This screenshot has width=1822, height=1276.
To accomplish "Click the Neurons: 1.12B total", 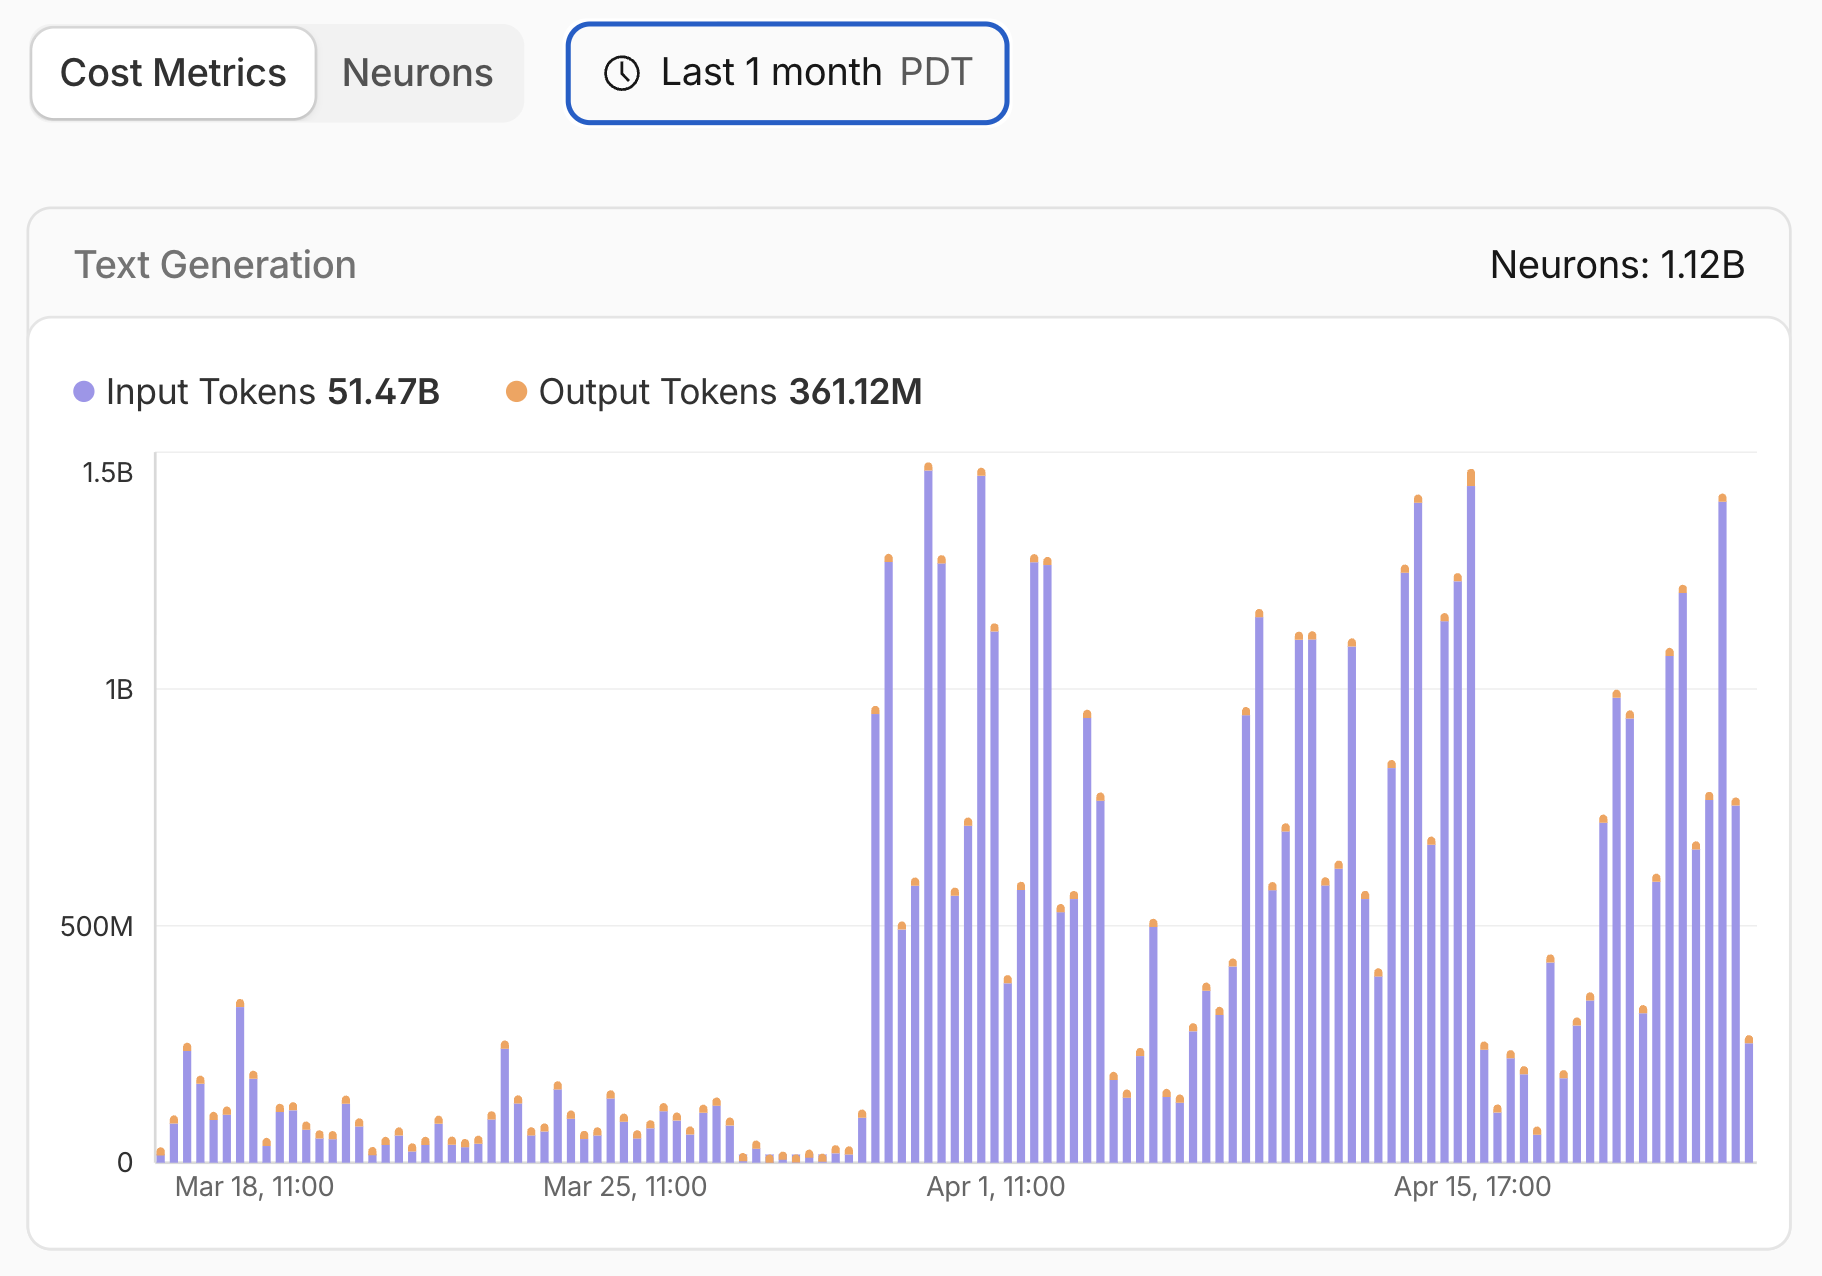I will [1616, 265].
